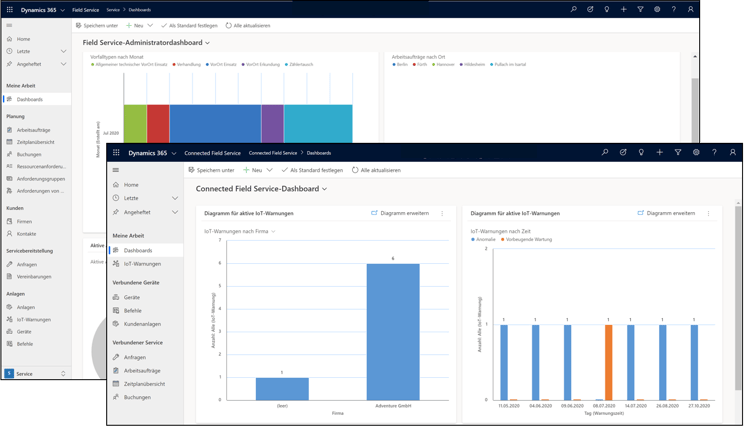Click Service breadcrumb link in back window header

tap(113, 10)
